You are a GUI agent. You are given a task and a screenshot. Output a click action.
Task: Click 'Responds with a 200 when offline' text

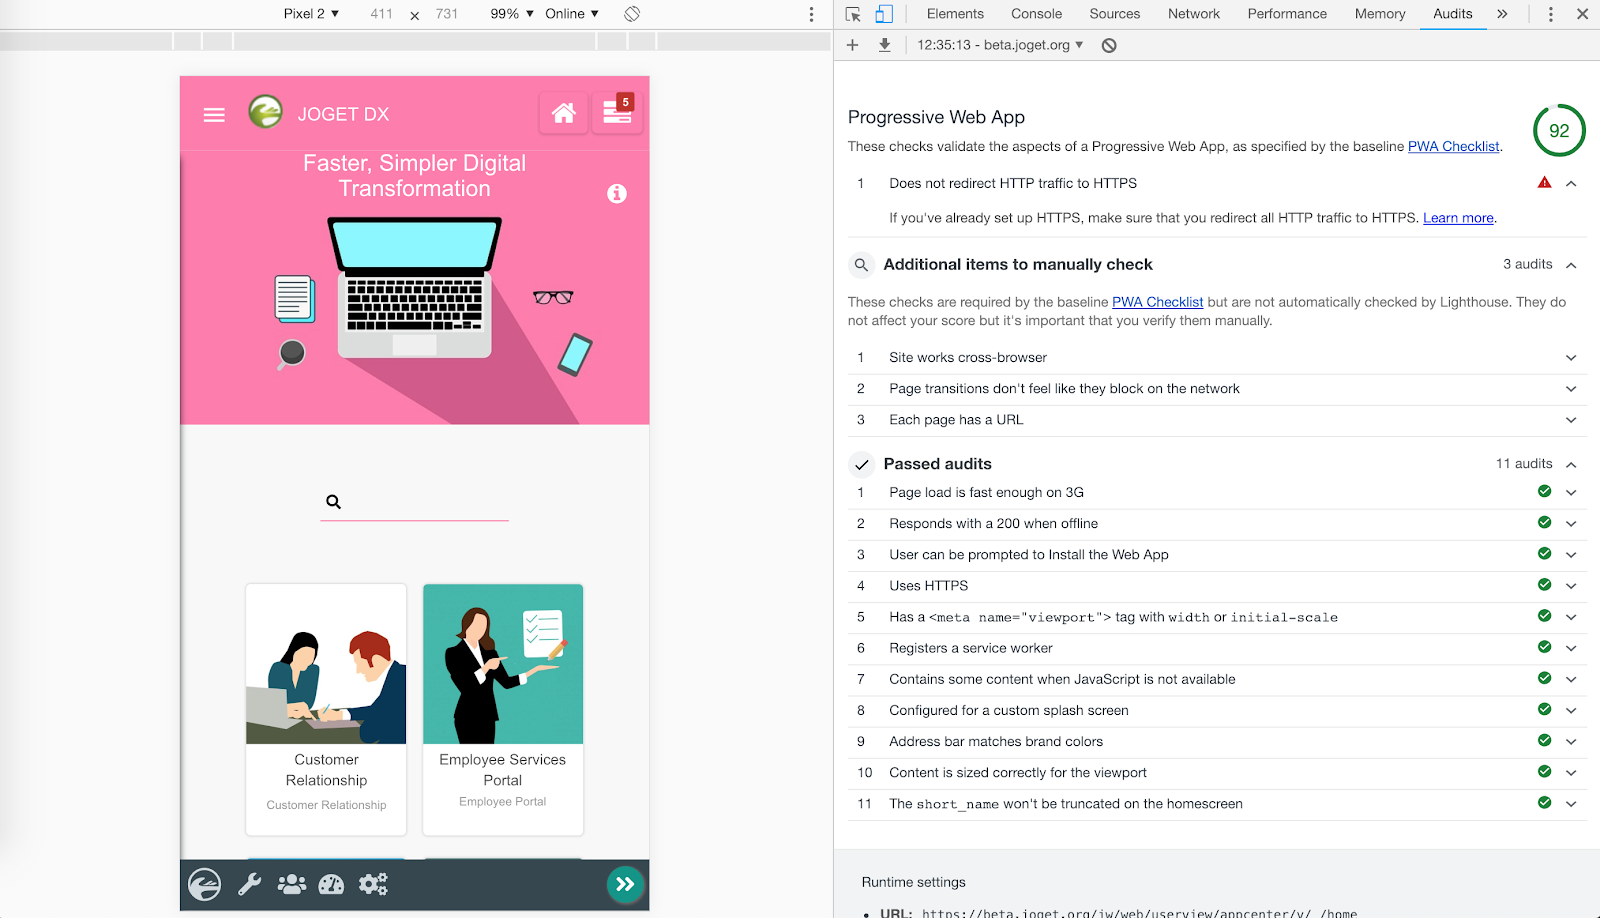click(993, 524)
